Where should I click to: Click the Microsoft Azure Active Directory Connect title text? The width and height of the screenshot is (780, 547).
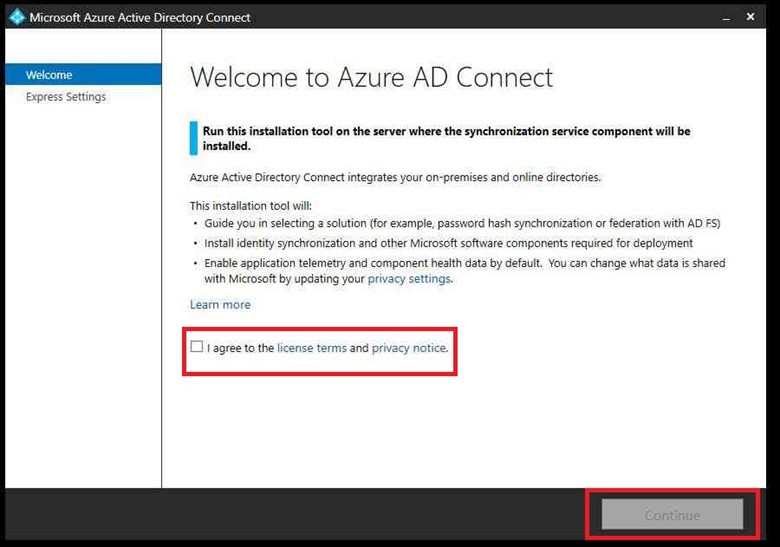point(140,17)
